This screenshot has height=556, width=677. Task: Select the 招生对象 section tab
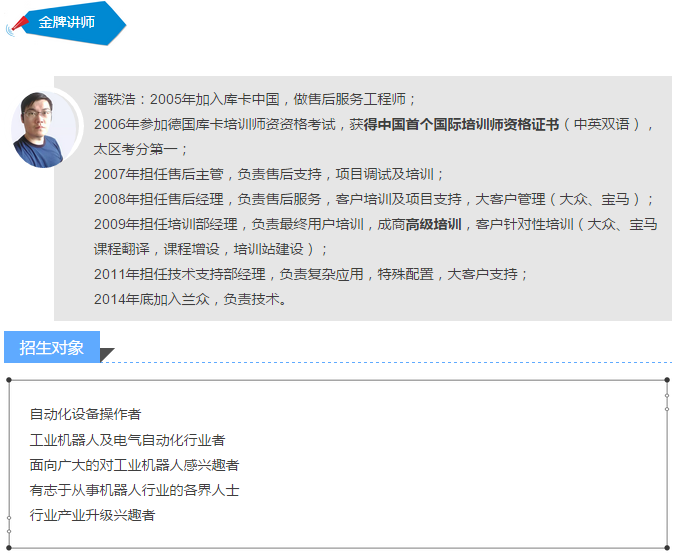52,348
